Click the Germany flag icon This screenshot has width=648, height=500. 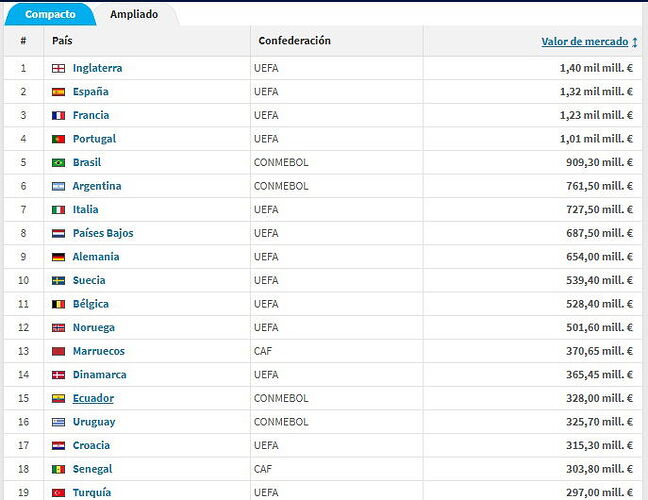[x=58, y=257]
